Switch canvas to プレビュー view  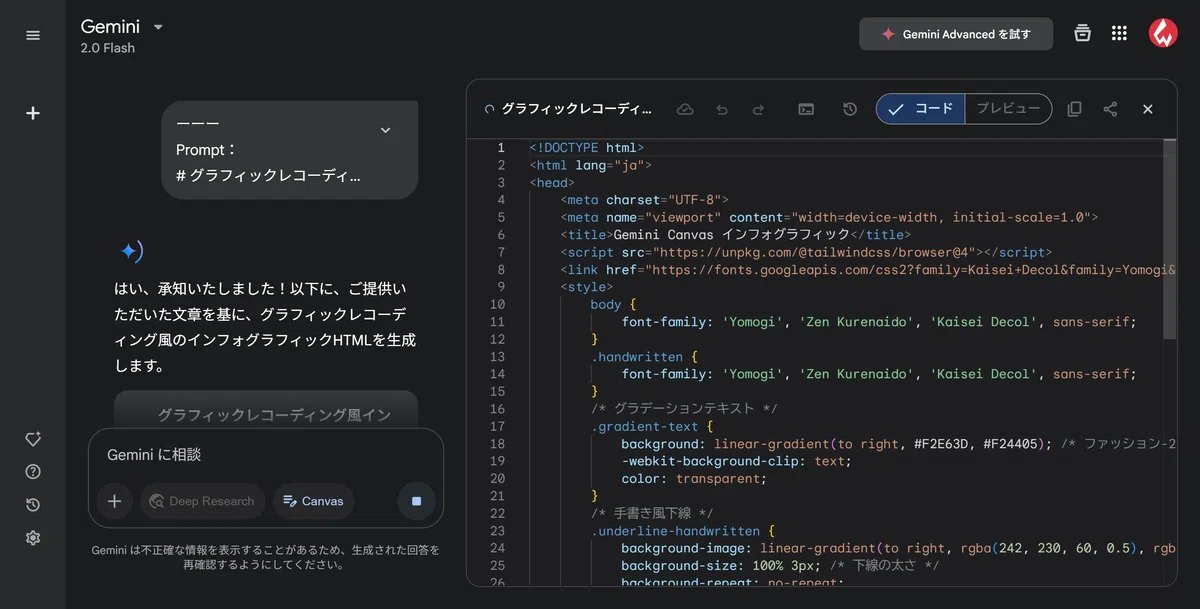pos(1008,109)
